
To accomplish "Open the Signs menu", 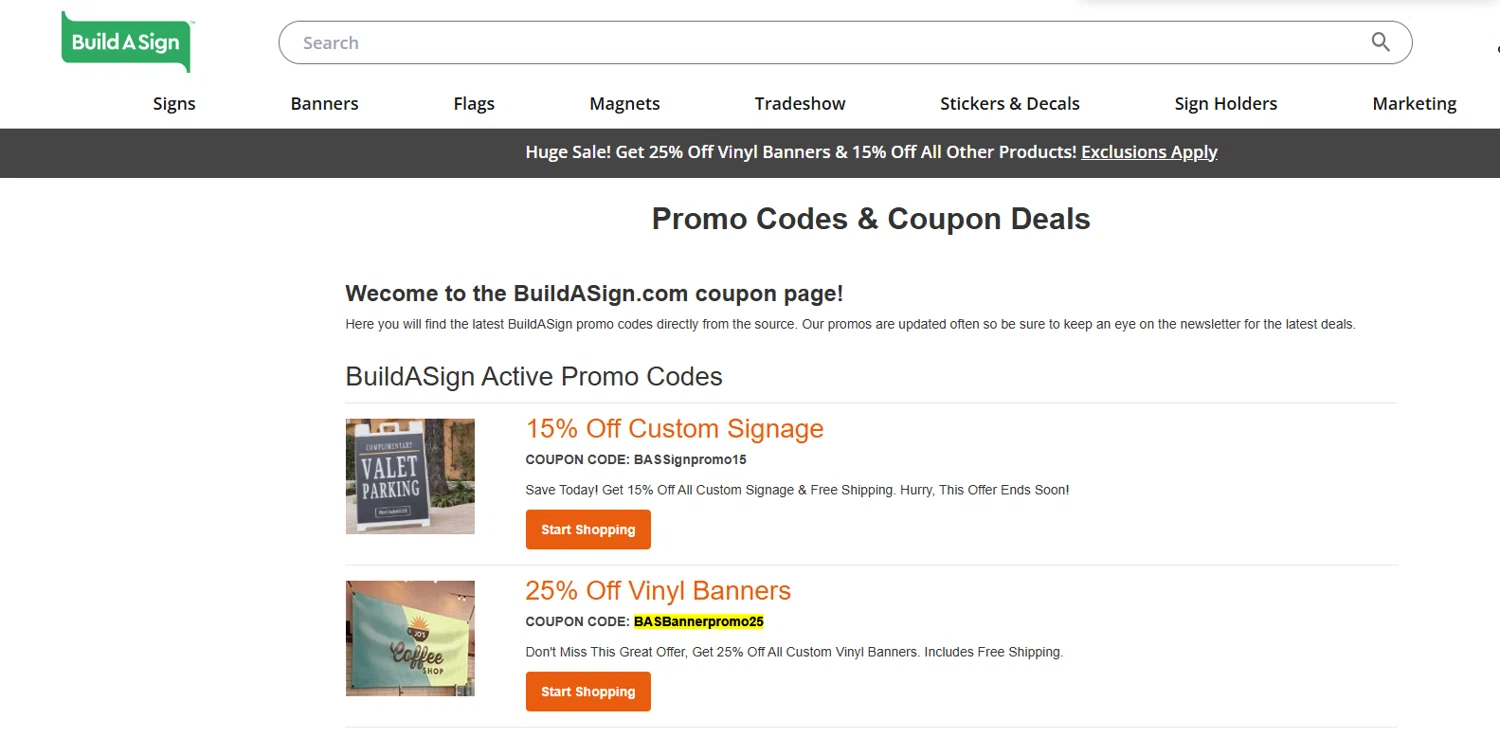I will [x=174, y=103].
